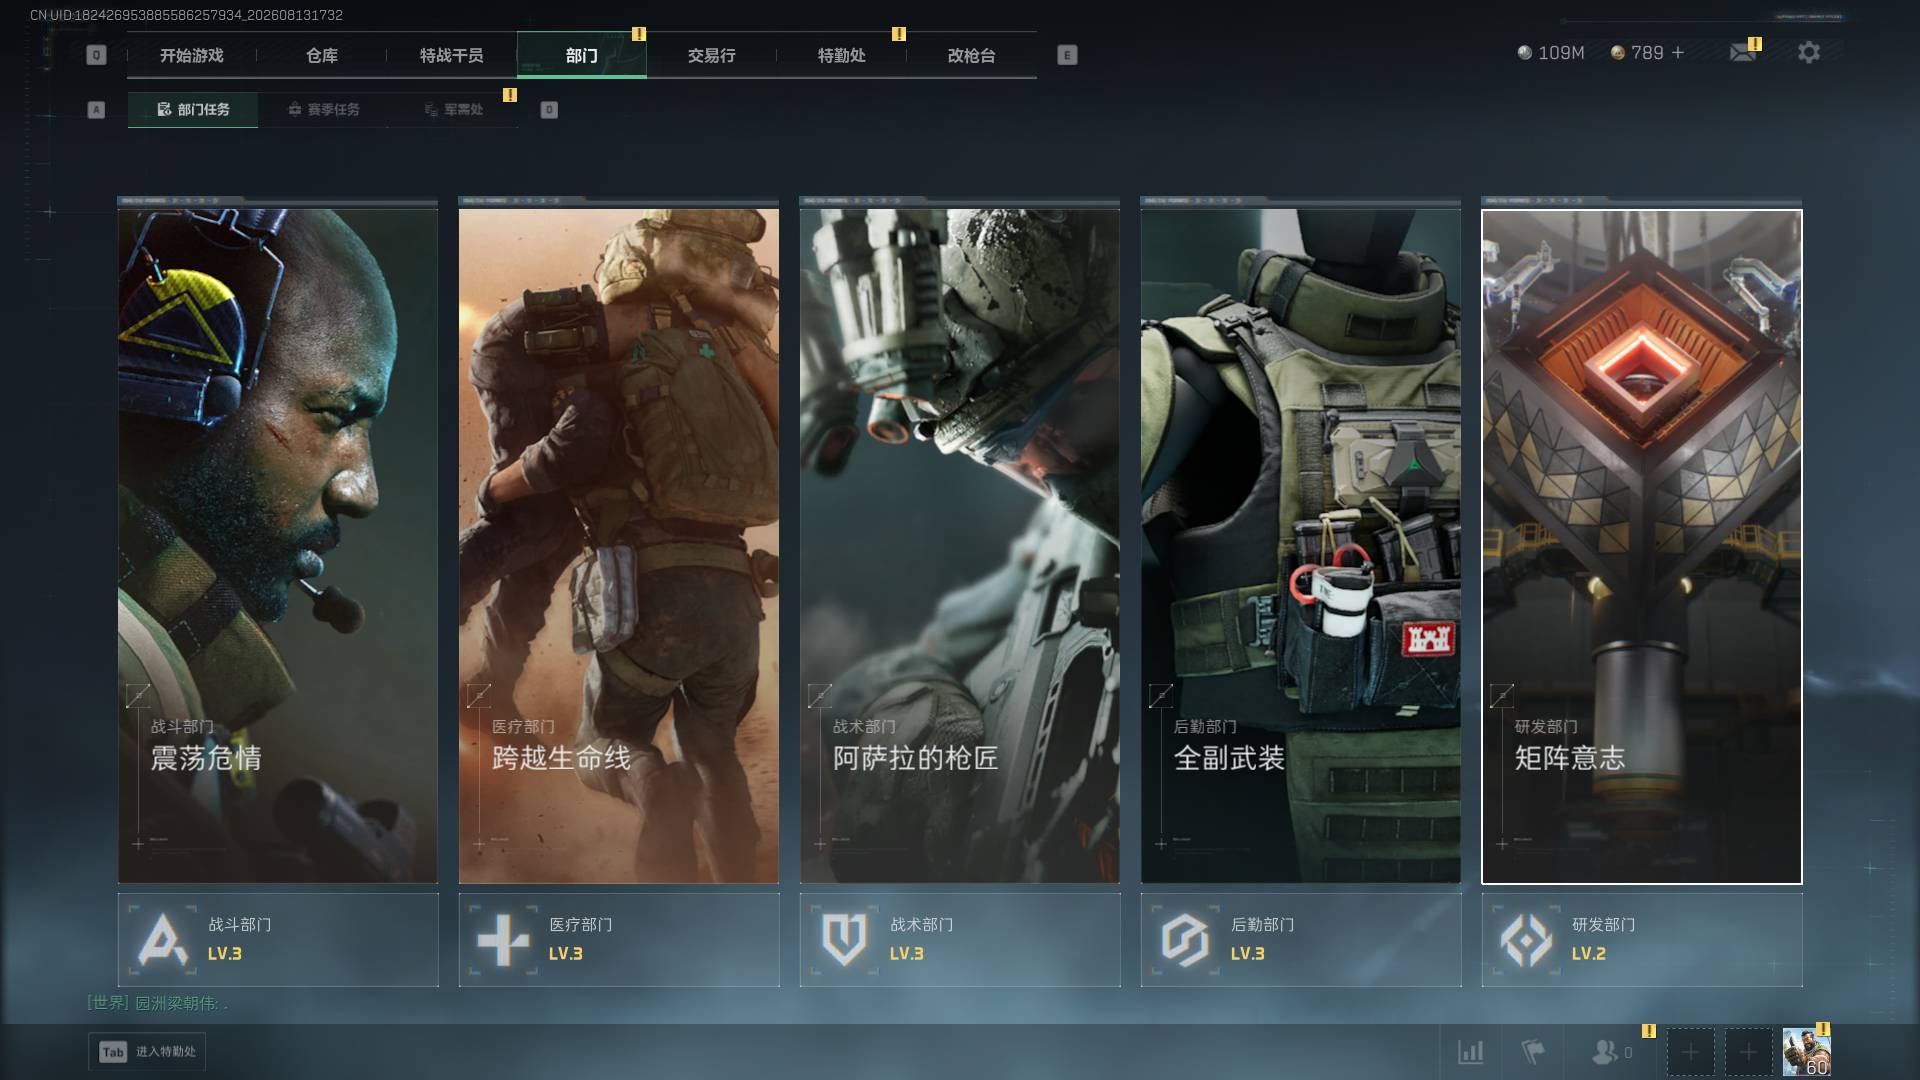This screenshot has height=1080, width=1920.
Task: Click the 109M currency coin icon
Action: point(1524,52)
